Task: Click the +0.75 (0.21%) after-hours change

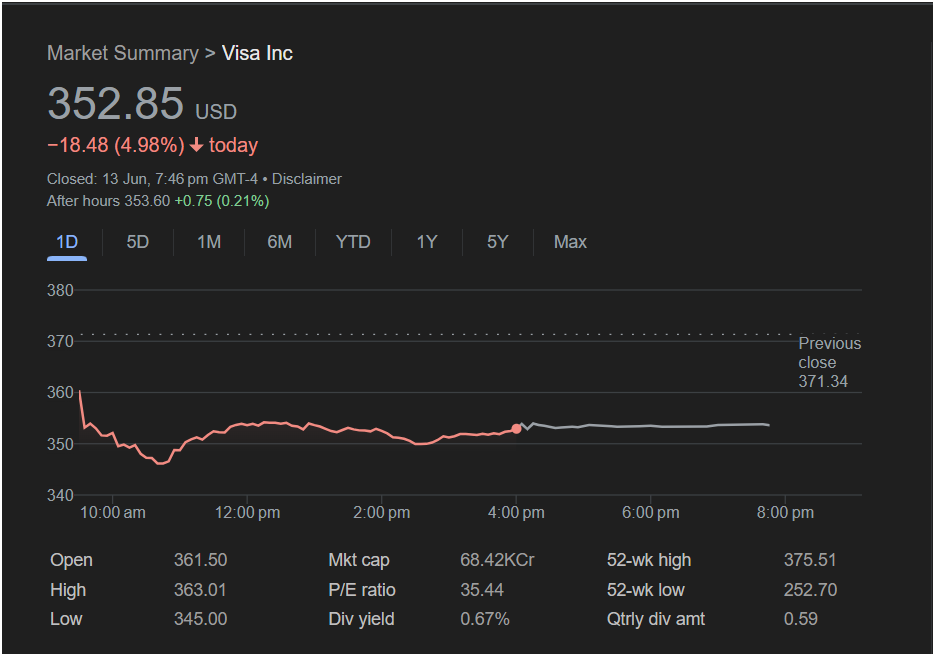Action: click(222, 201)
